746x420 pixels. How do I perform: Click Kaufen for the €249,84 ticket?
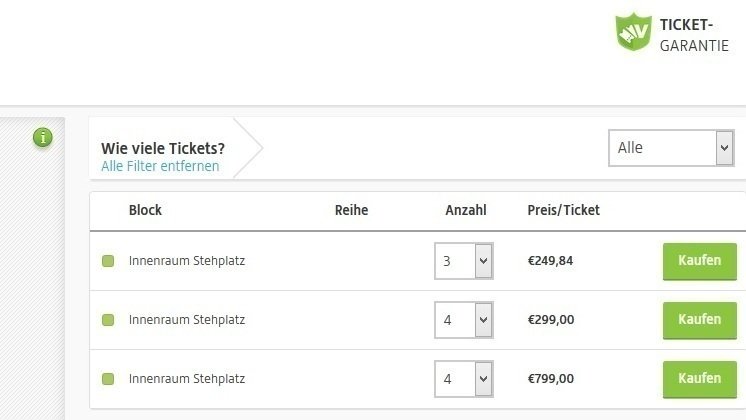coord(699,261)
